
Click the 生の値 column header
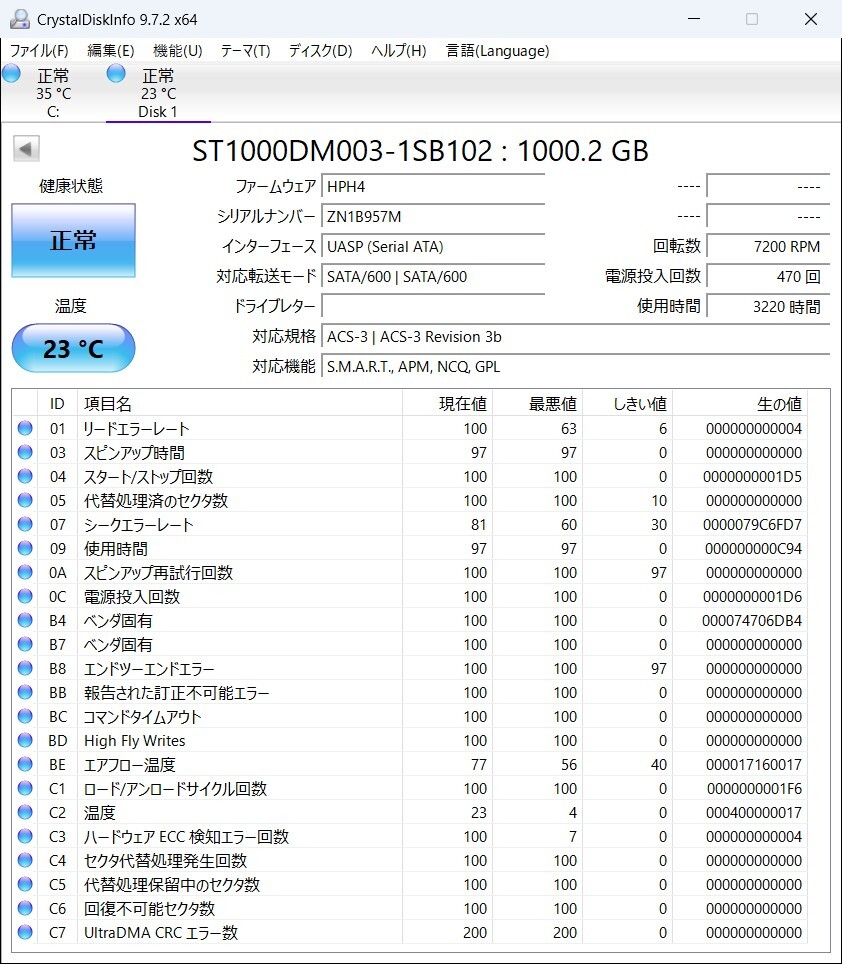click(740, 404)
